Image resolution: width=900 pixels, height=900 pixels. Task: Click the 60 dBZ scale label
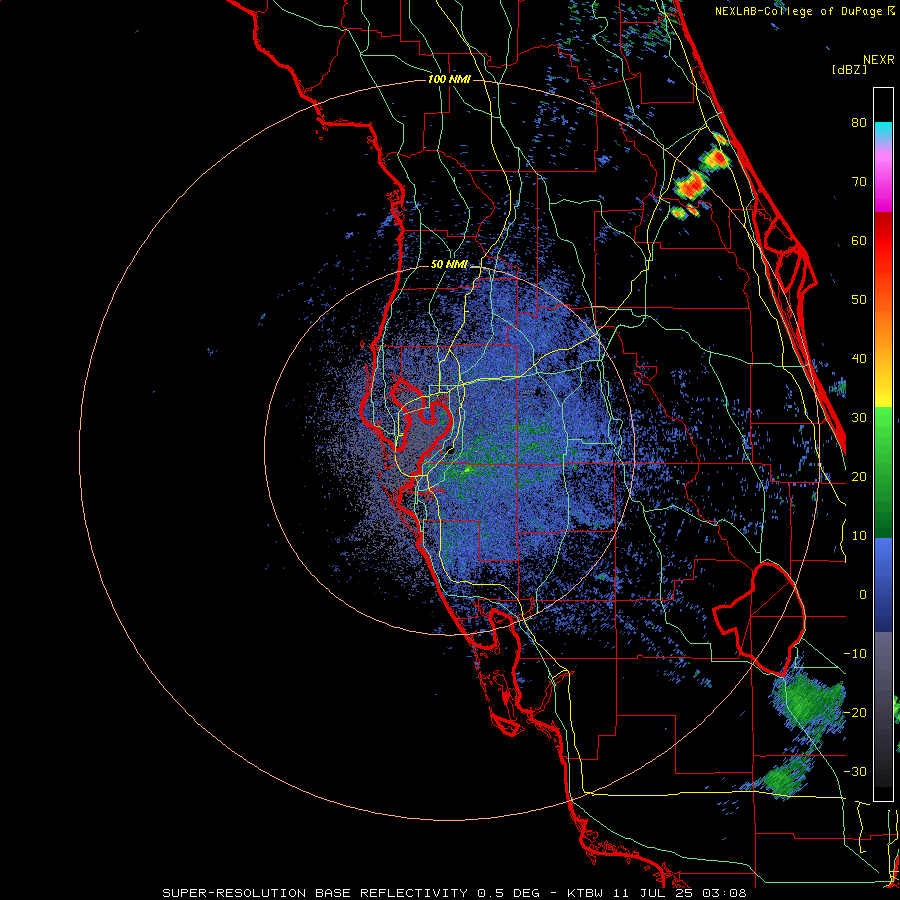[x=859, y=240]
